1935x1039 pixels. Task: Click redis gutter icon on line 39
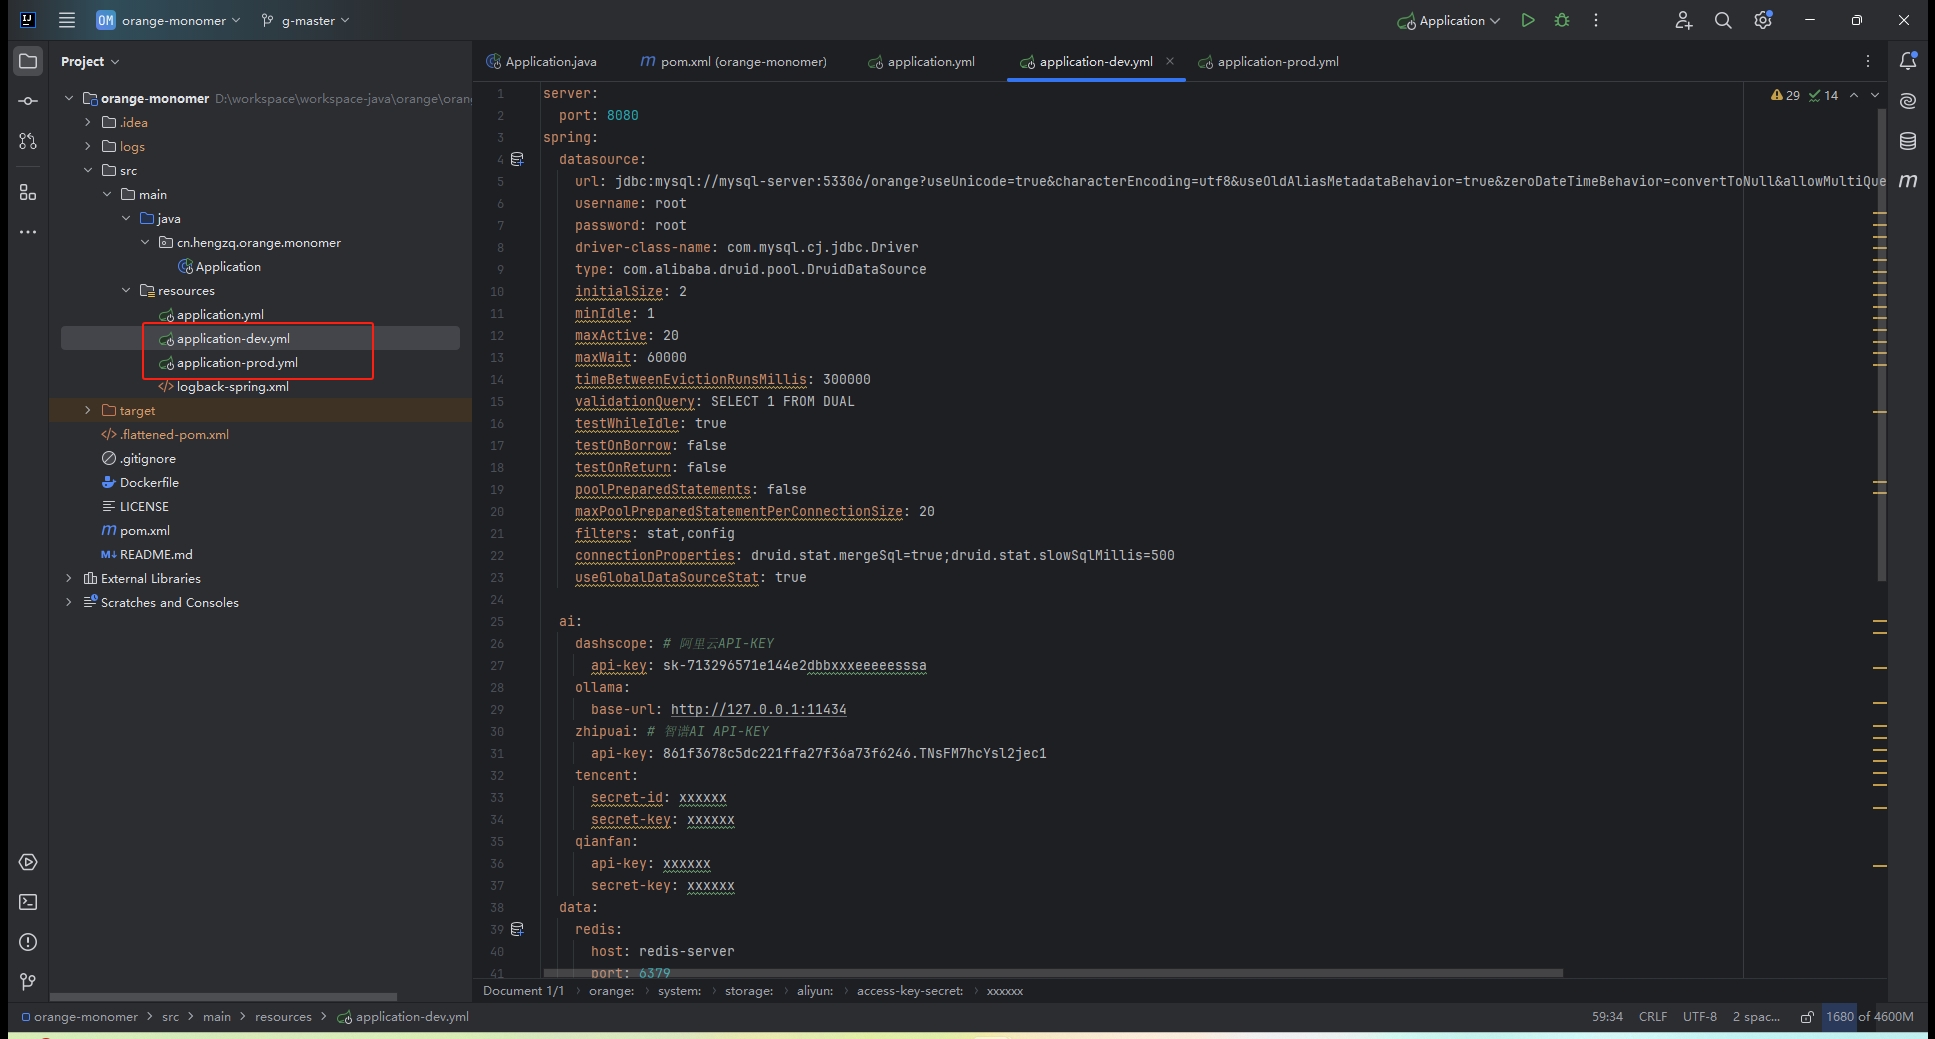pos(517,929)
